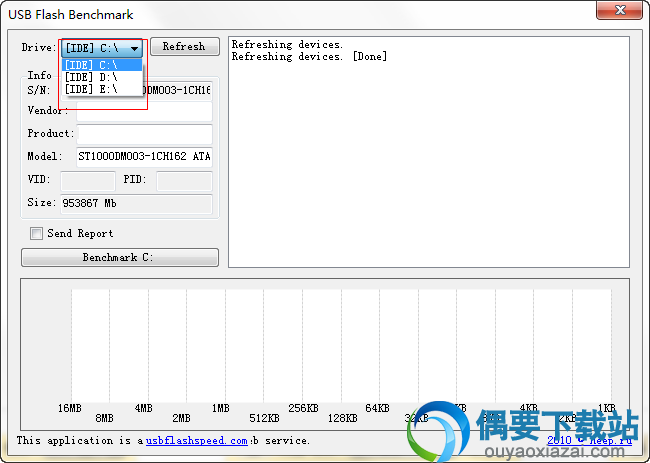The image size is (650, 463).
Task: Click the PID field
Action: 184,181
